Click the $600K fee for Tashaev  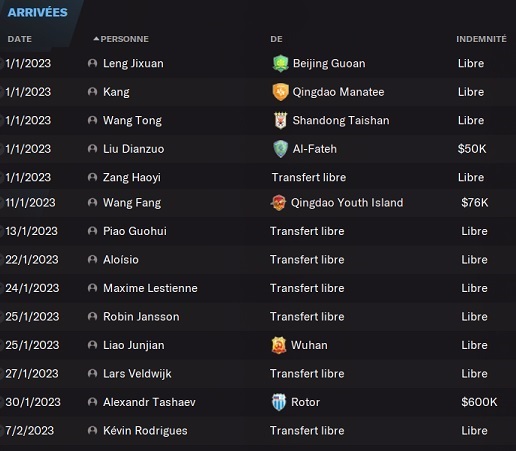479,402
